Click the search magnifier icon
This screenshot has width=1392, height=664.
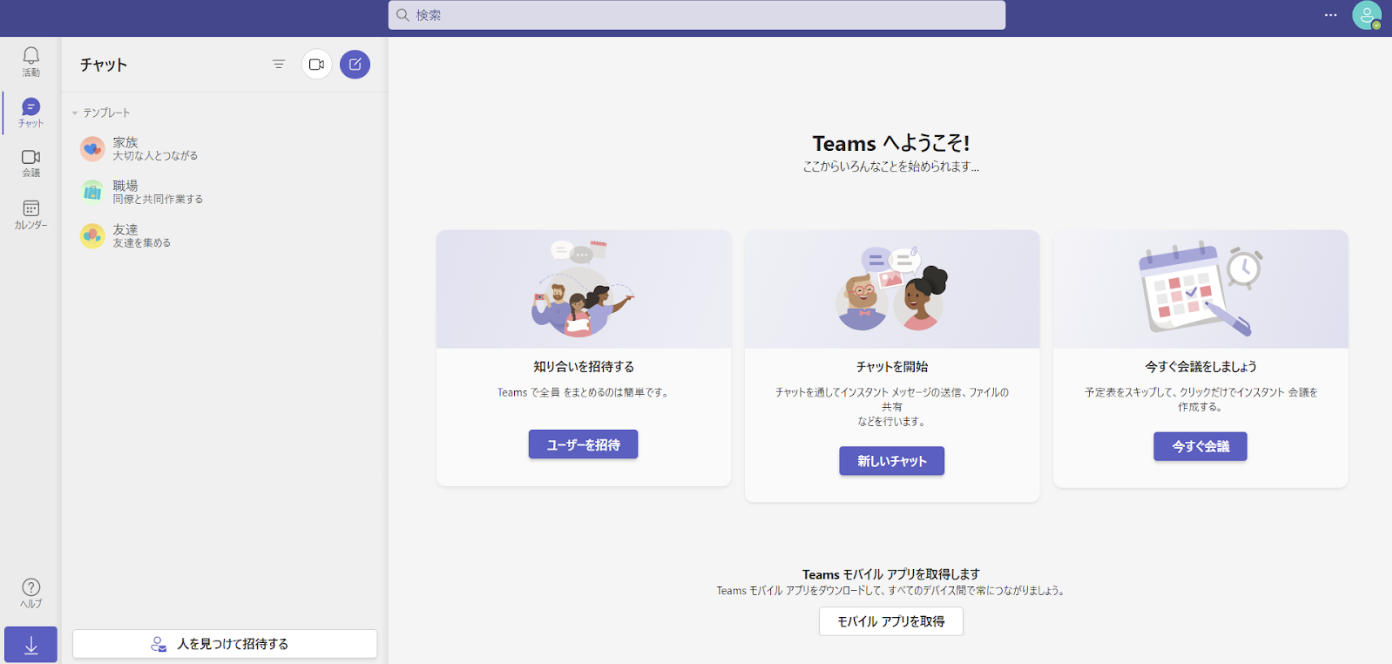click(403, 15)
